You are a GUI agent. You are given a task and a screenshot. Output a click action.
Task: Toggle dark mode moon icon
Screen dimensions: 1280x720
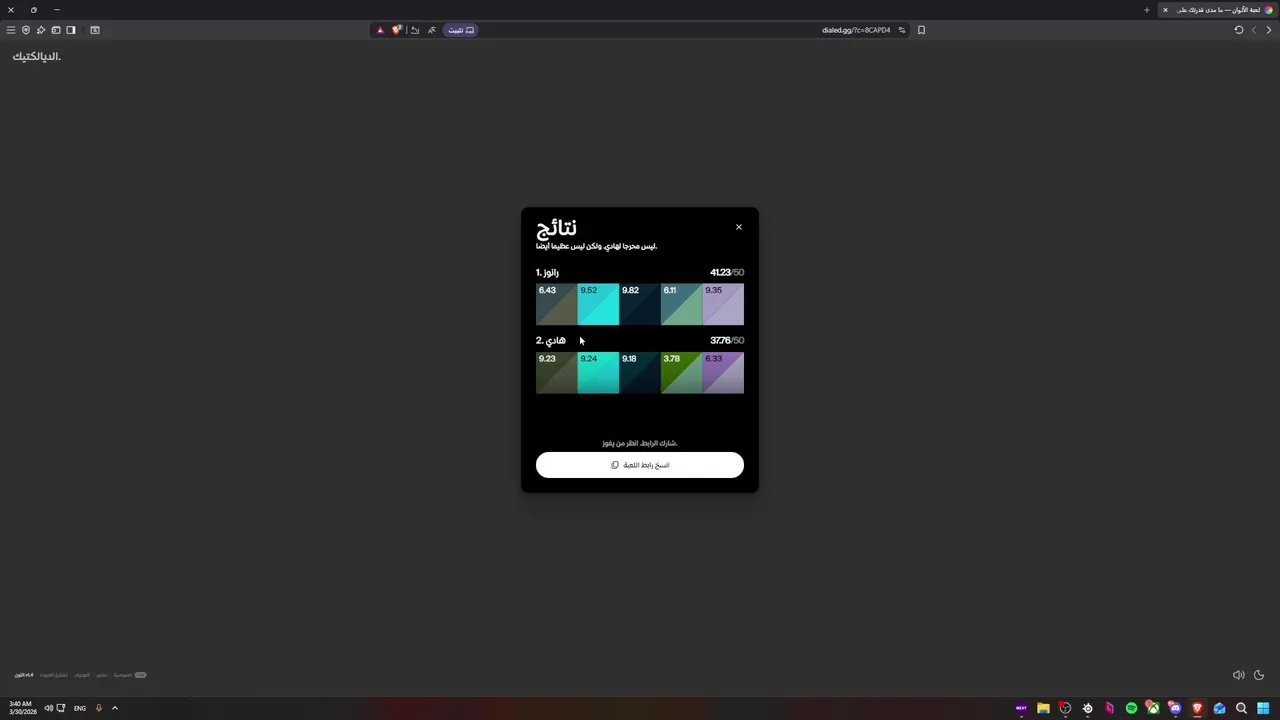pos(1259,675)
